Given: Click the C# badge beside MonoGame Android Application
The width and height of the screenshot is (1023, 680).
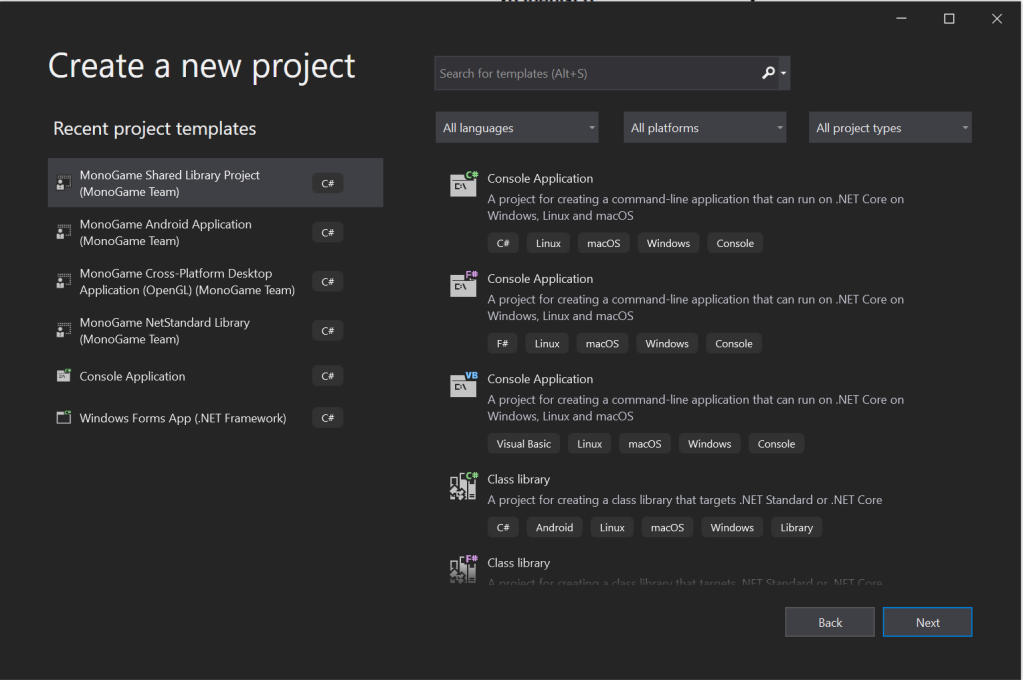Looking at the screenshot, I should click(328, 232).
